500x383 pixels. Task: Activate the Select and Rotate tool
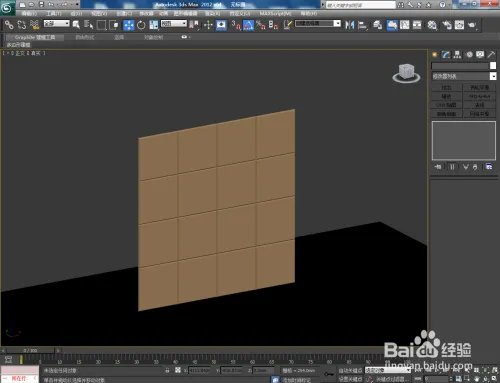click(141, 25)
